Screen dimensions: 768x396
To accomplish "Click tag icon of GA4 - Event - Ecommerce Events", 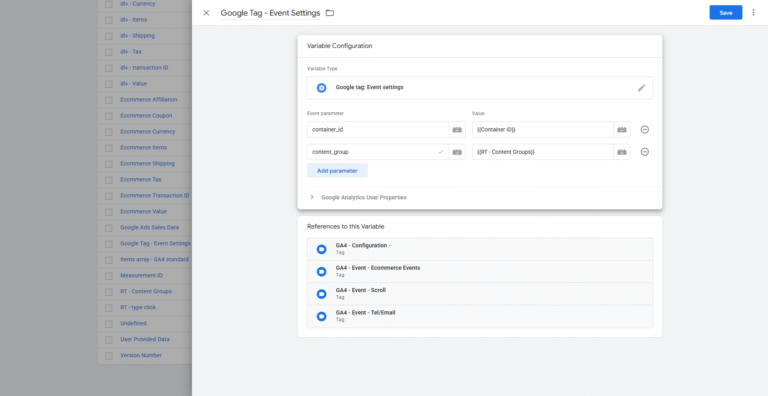I will 321,272.
